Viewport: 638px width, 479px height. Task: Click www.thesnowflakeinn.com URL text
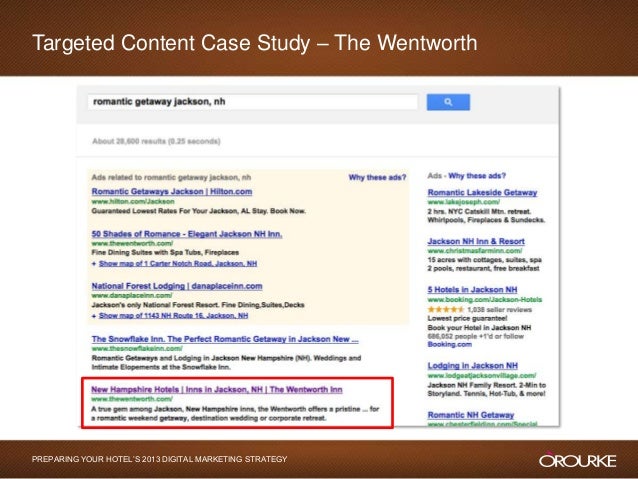click(137, 349)
